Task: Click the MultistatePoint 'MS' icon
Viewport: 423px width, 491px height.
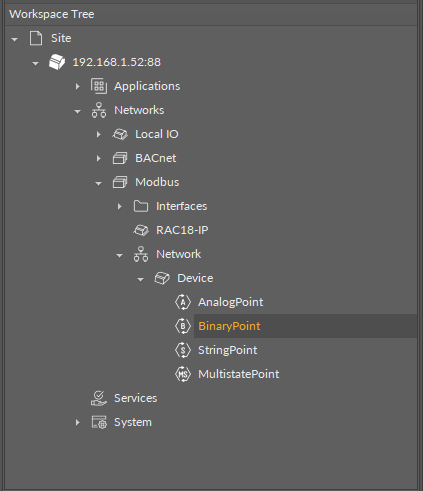Action: pos(183,374)
